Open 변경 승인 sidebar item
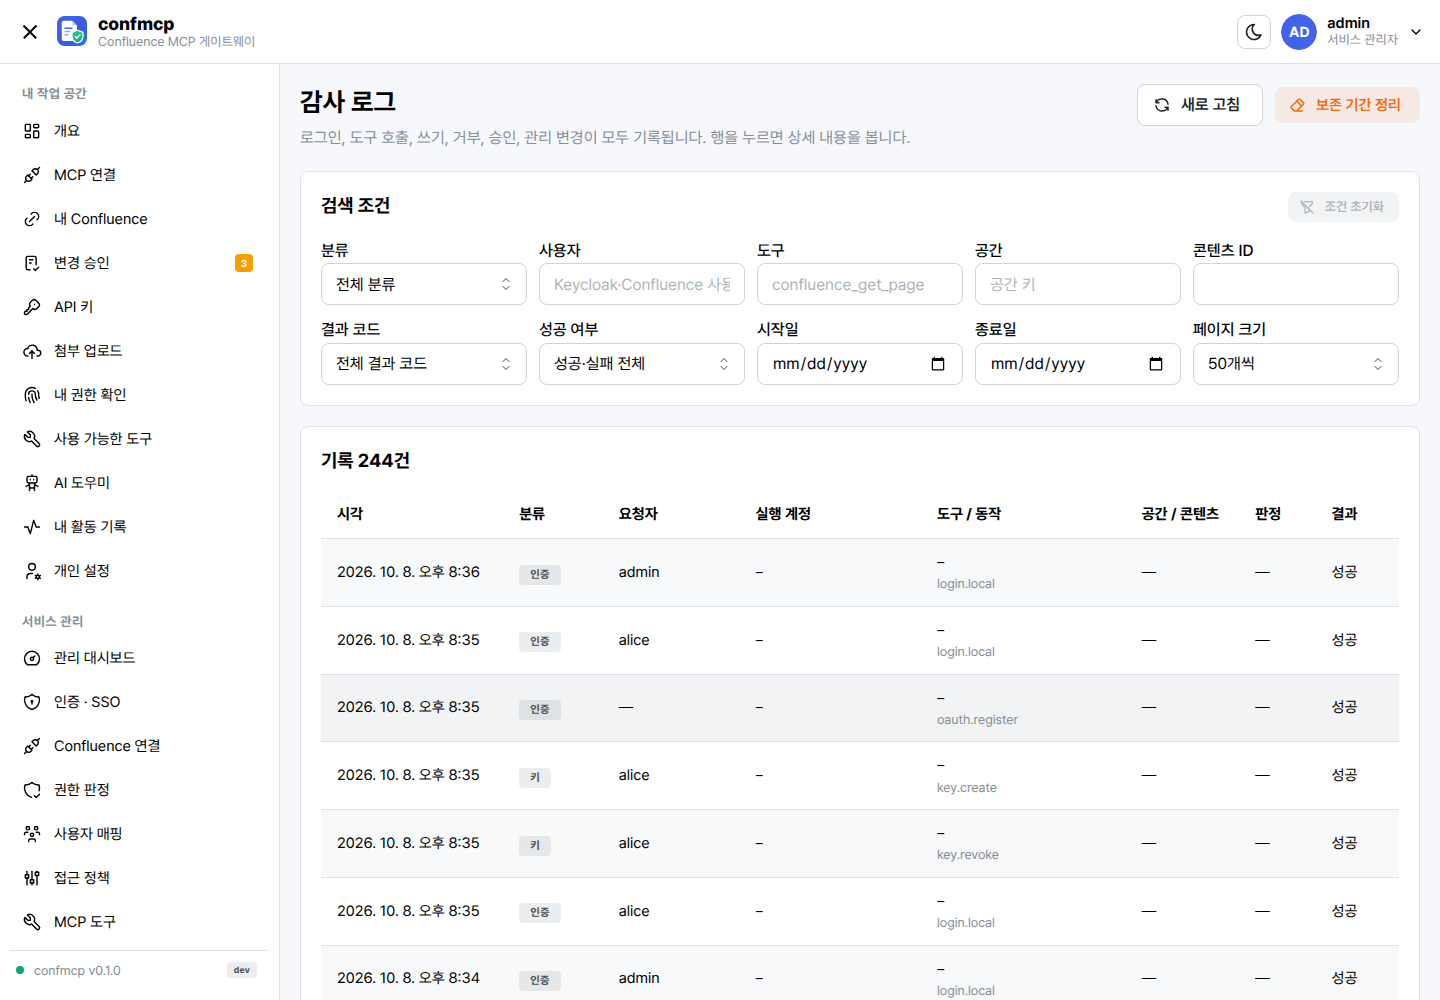The width and height of the screenshot is (1440, 1000). 139,263
